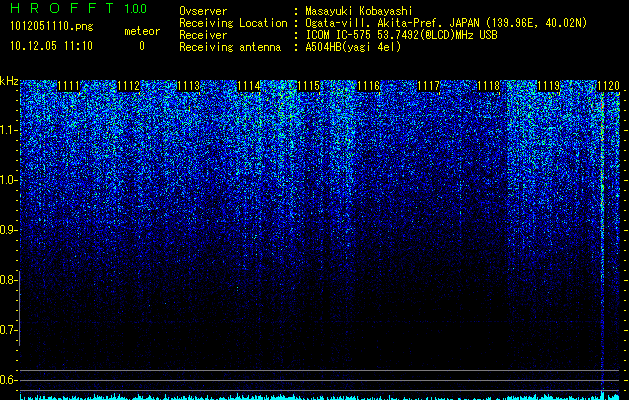Click the ICOM IC-575 receiver text
The image size is (629, 400).
click(401, 35)
